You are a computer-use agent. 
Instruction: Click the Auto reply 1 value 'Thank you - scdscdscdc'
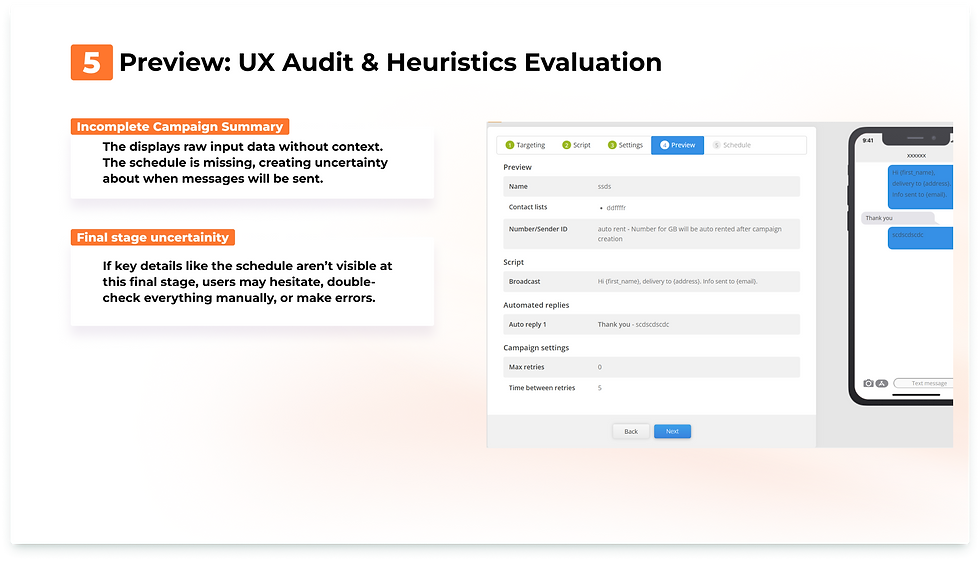633,324
